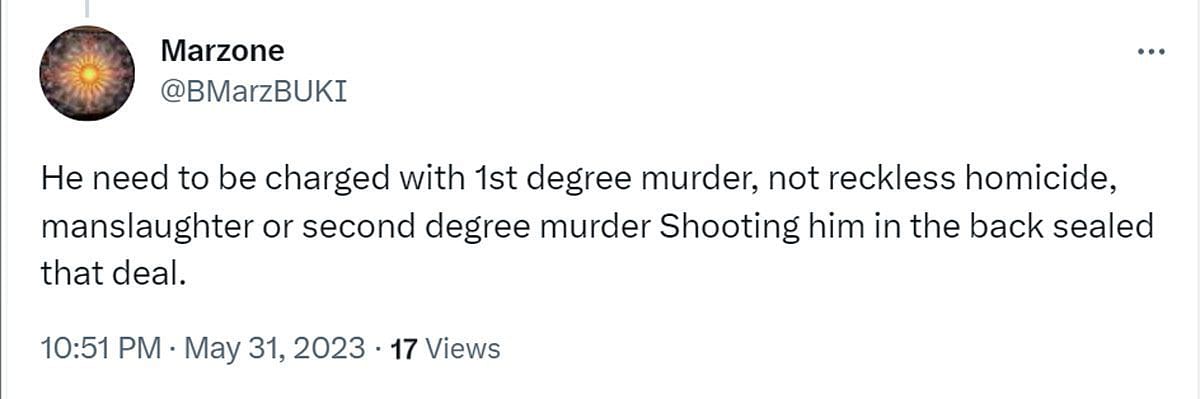Click the @BMarzBUKI handle
Screen dimensions: 1200x399
253,91
